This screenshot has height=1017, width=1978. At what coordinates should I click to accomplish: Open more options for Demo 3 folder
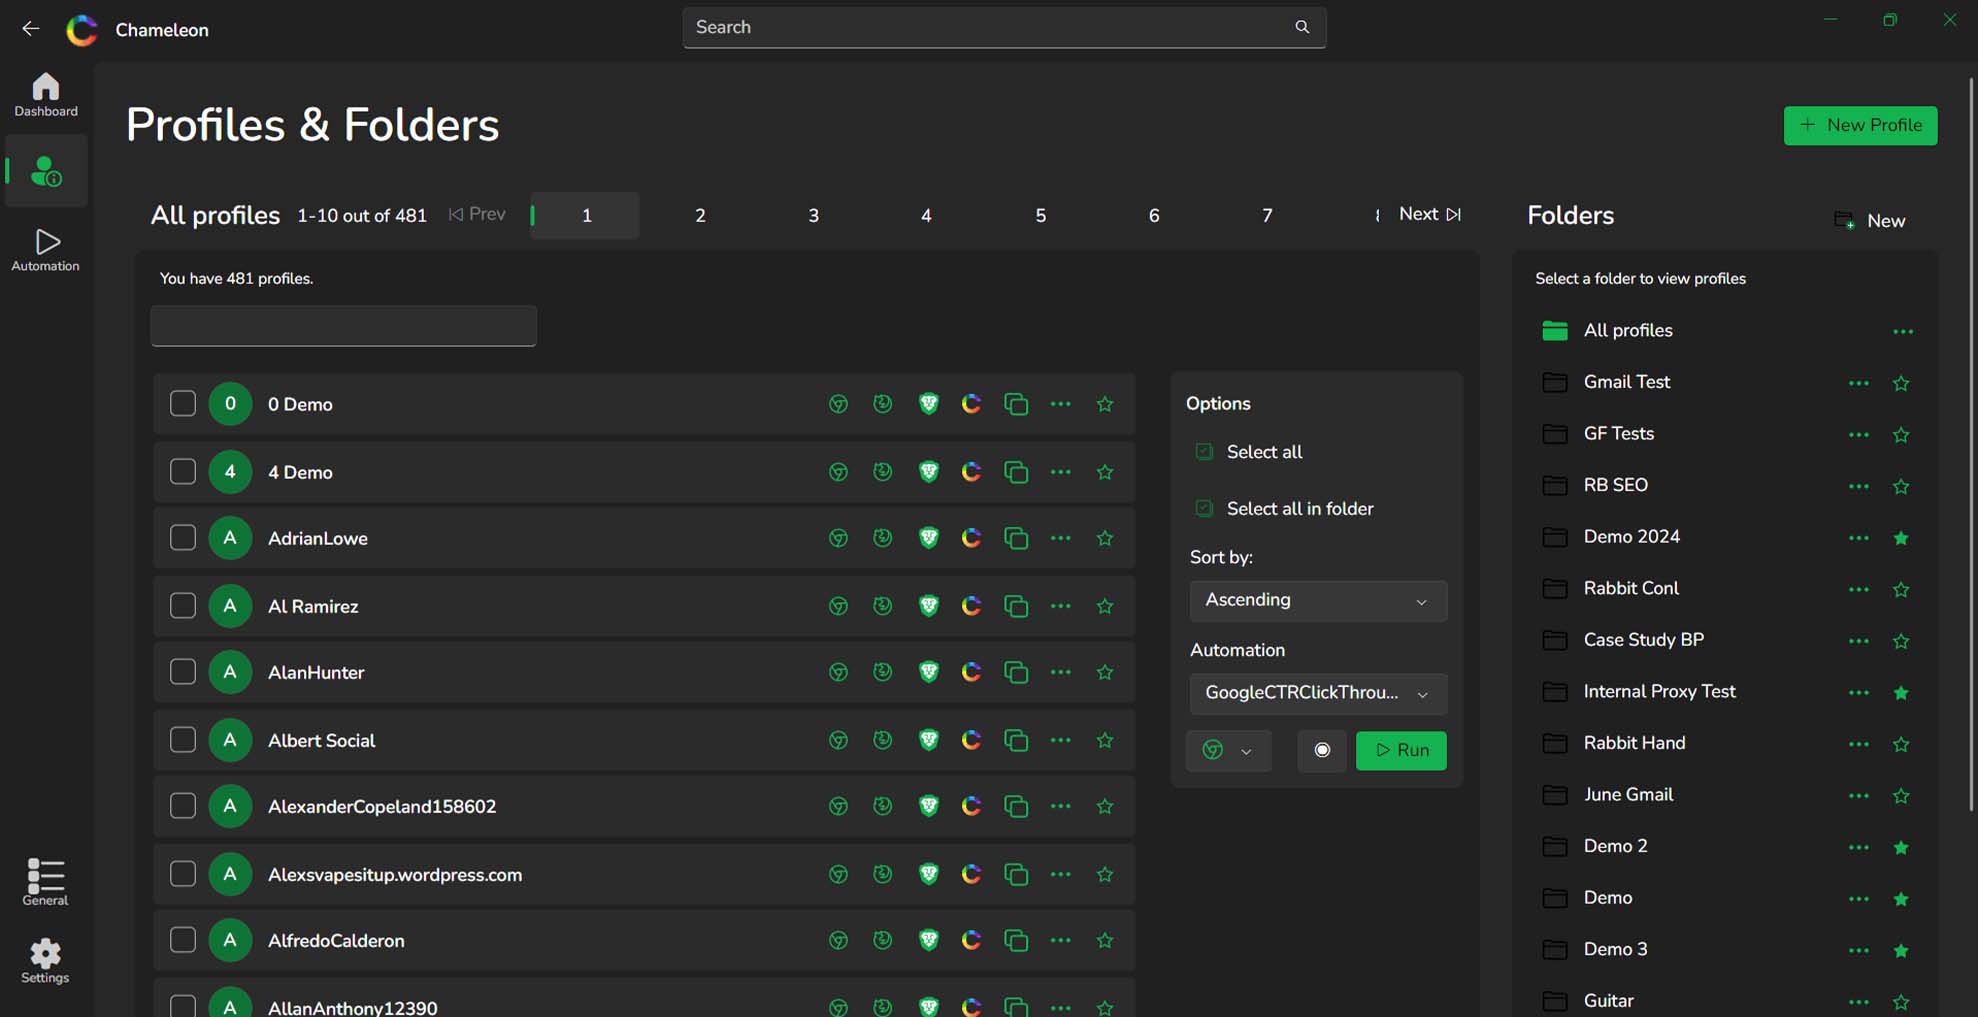pos(1859,951)
